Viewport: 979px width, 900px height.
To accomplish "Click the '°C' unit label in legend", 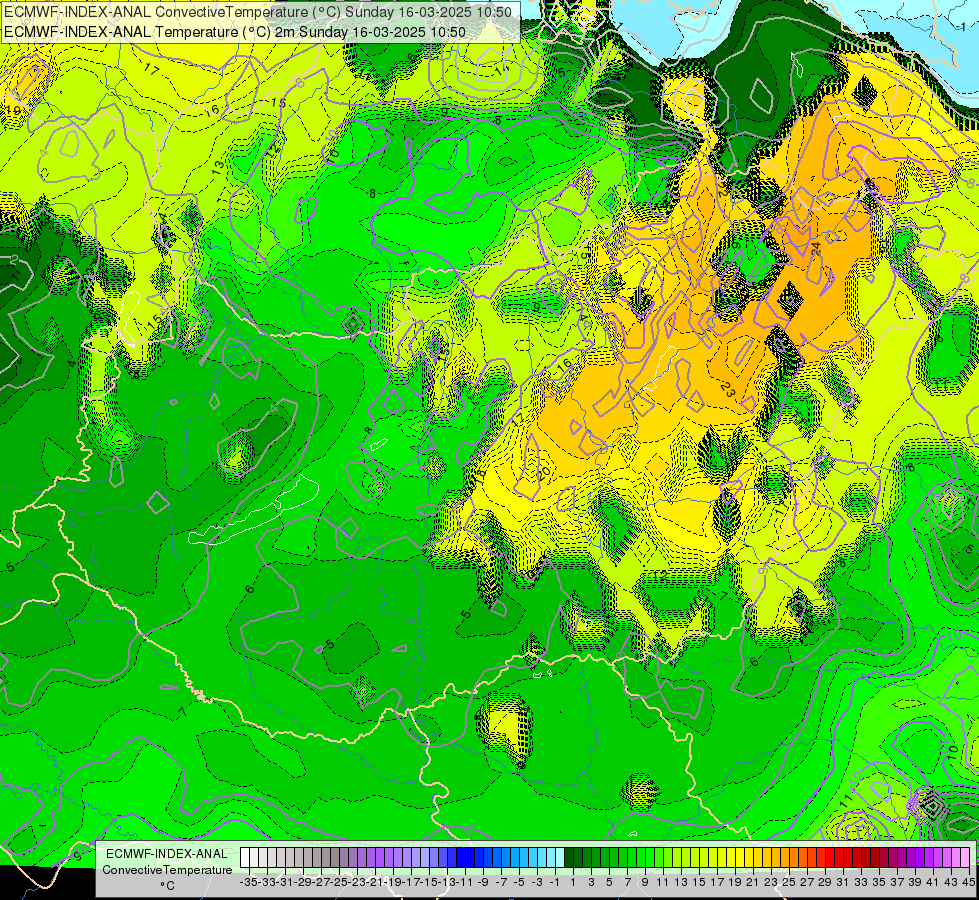I will coord(167,886).
